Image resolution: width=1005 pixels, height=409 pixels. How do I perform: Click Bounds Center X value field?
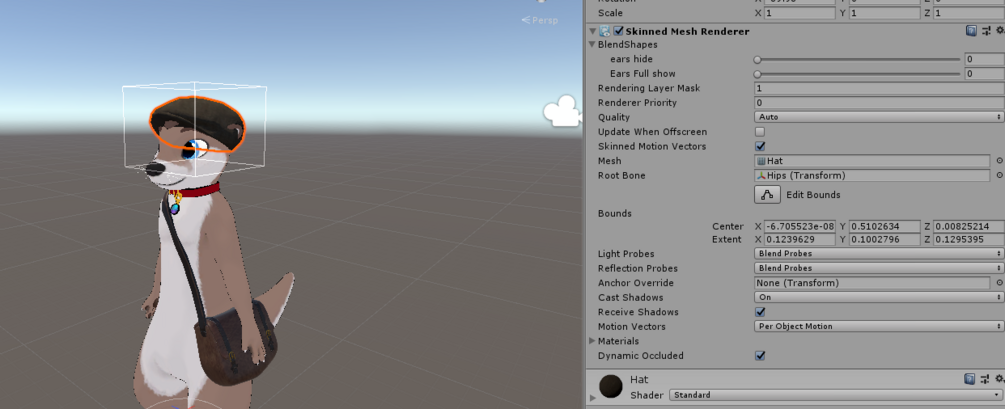tap(800, 226)
